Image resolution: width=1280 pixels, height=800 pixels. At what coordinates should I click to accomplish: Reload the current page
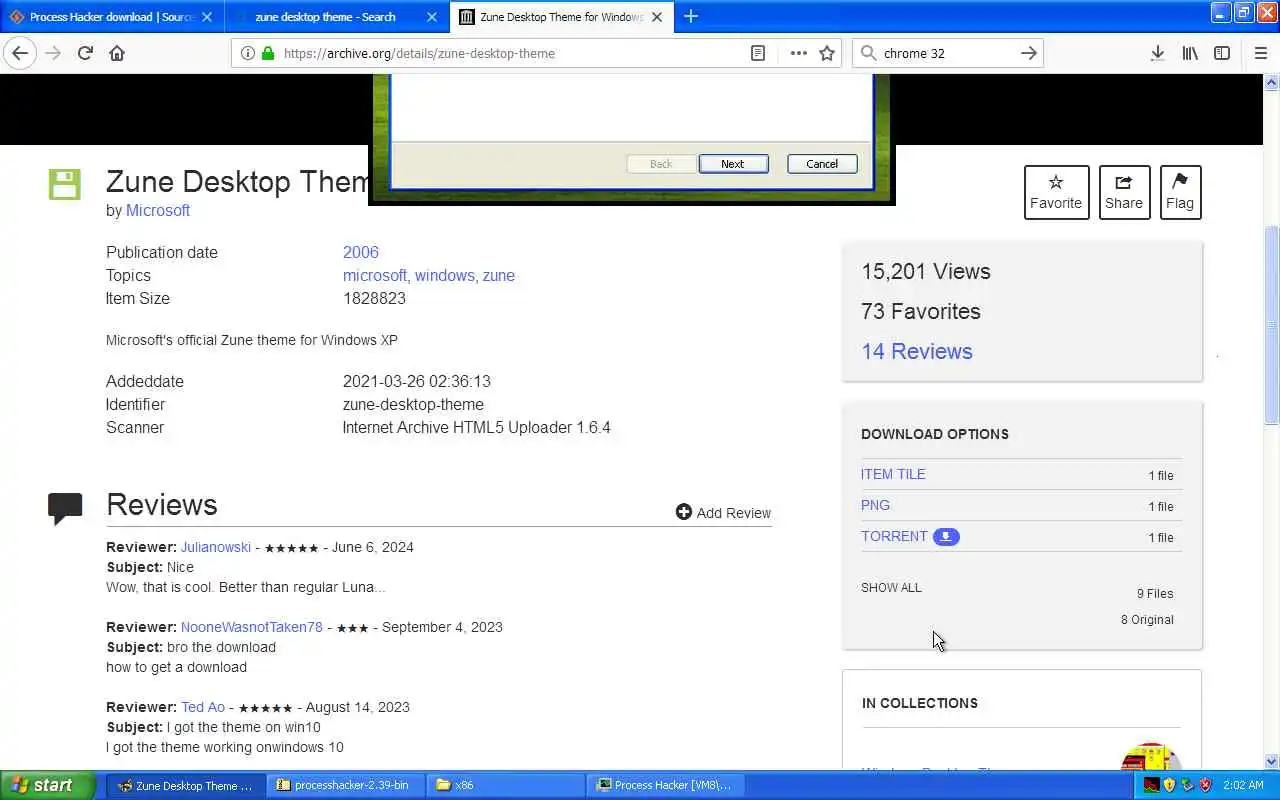[85, 53]
